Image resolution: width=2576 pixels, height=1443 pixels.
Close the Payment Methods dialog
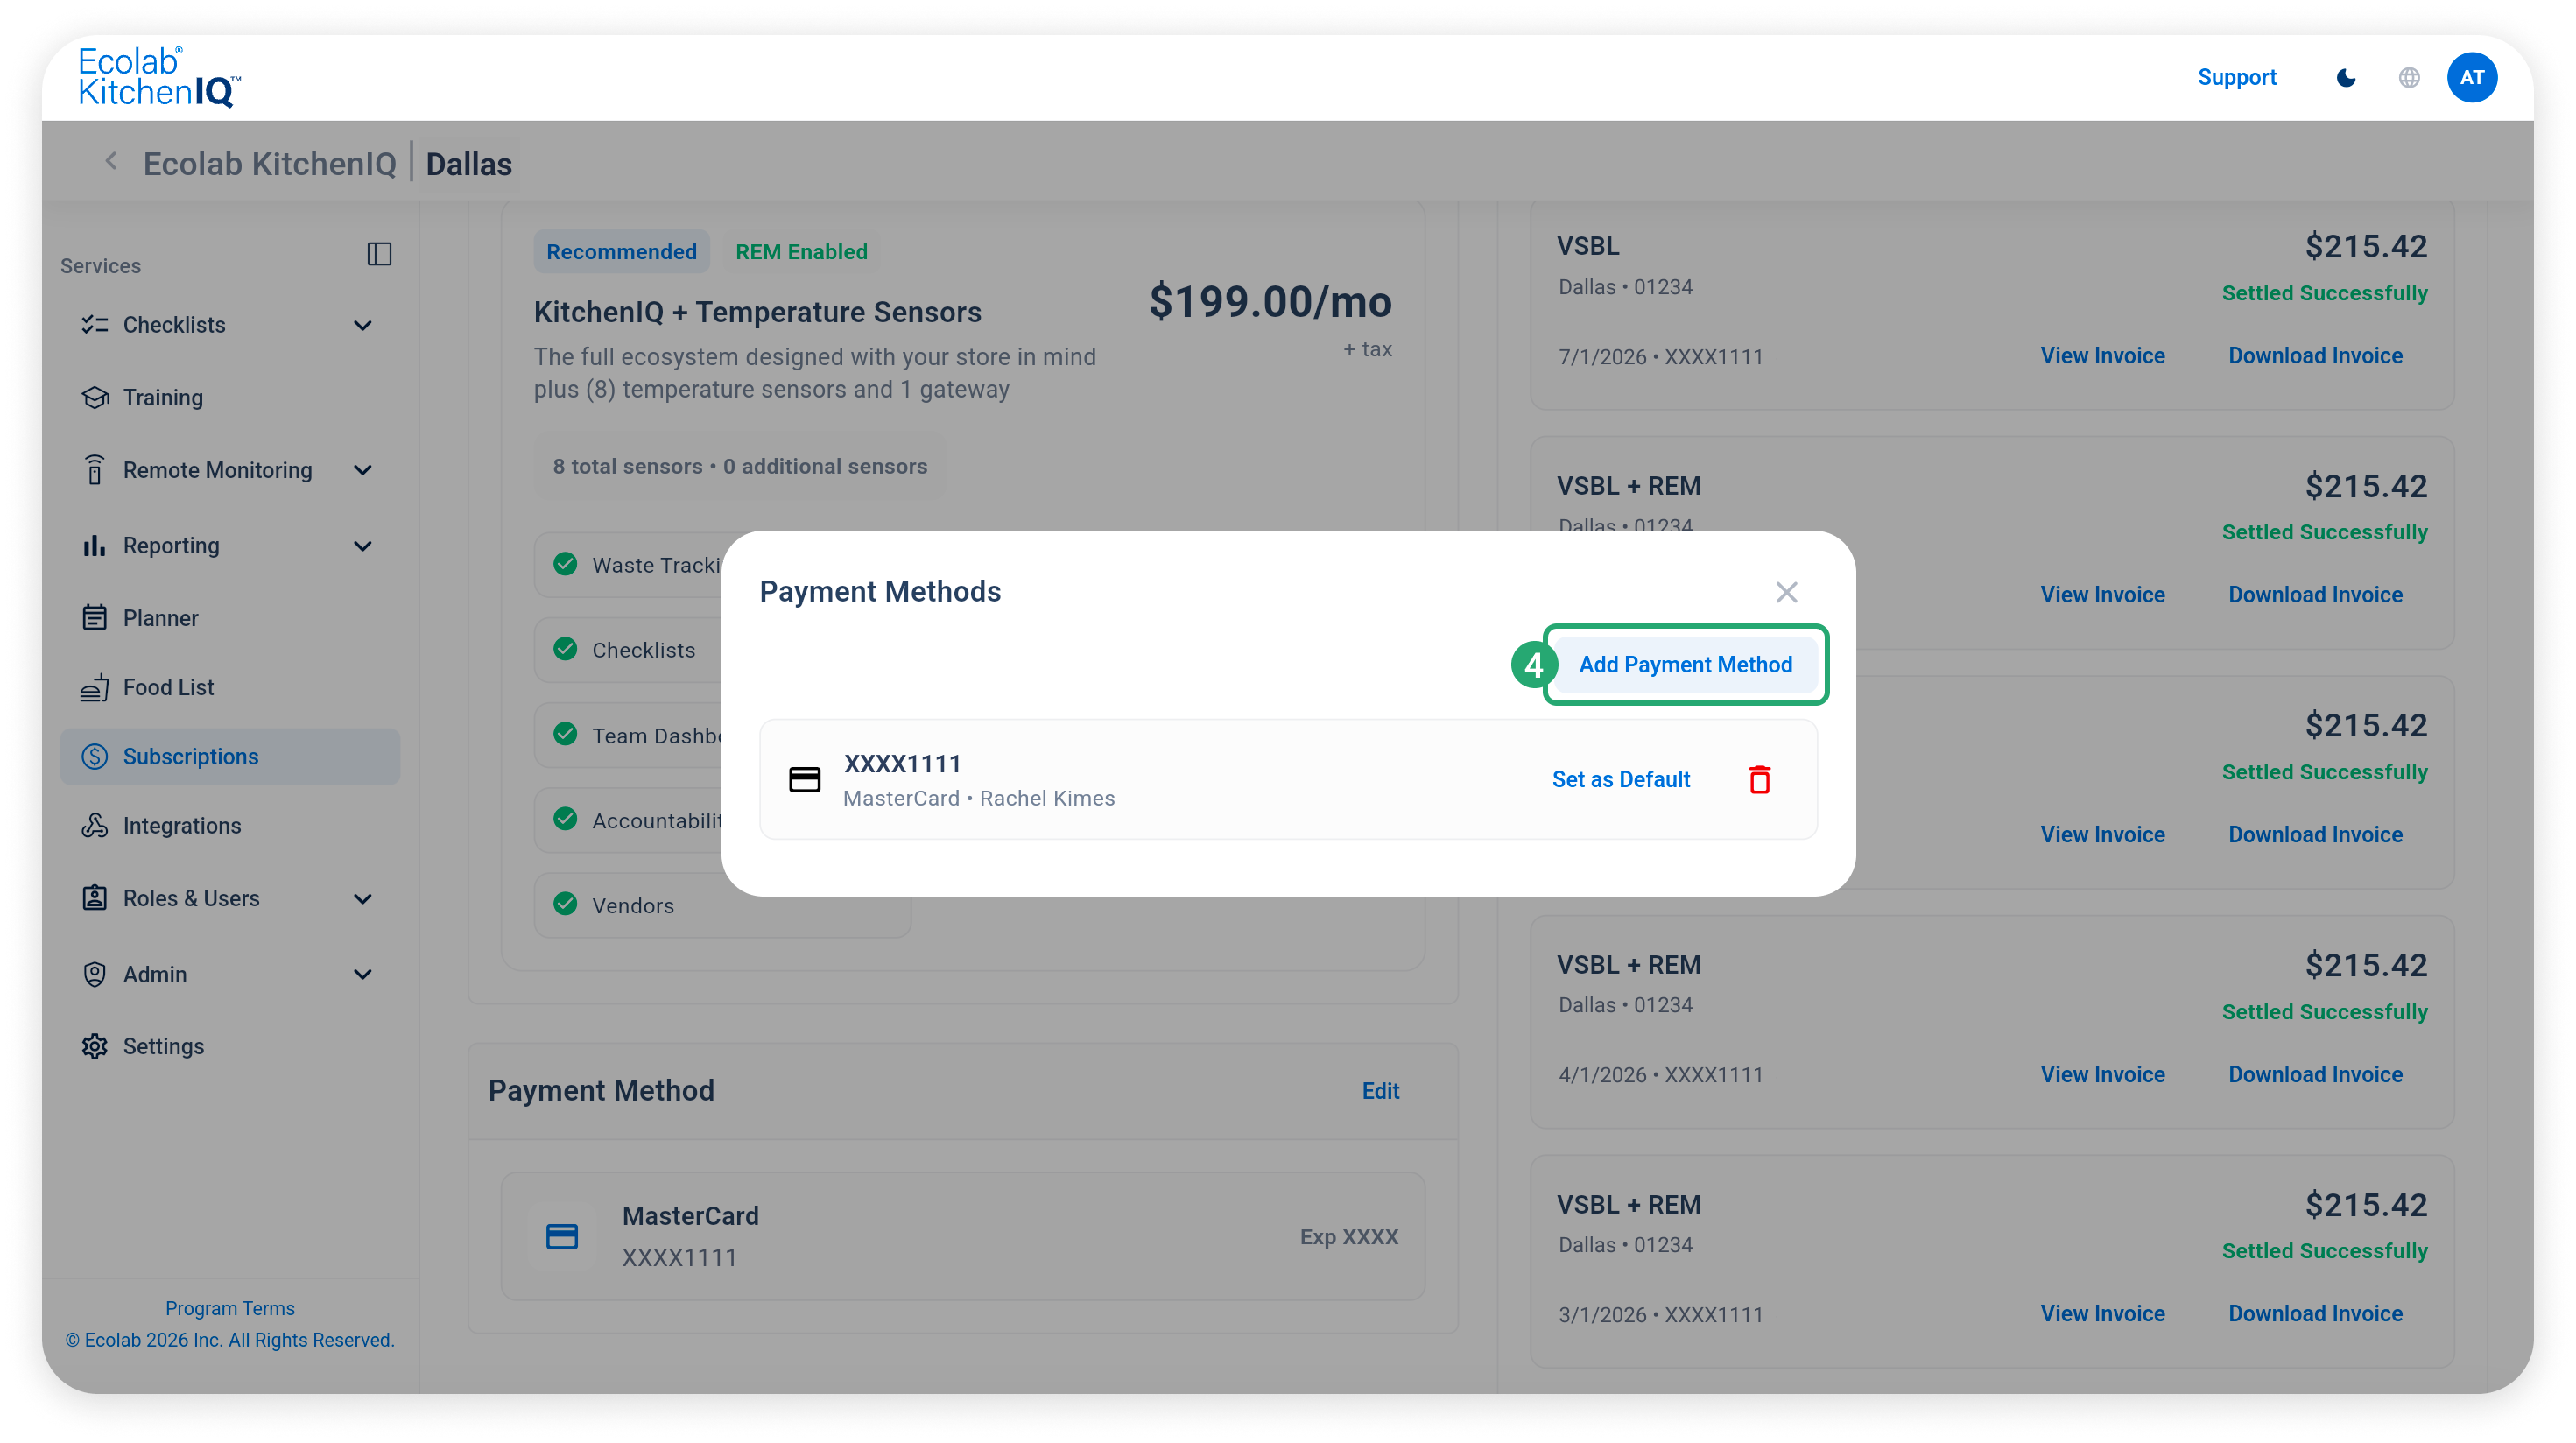[x=1786, y=593]
